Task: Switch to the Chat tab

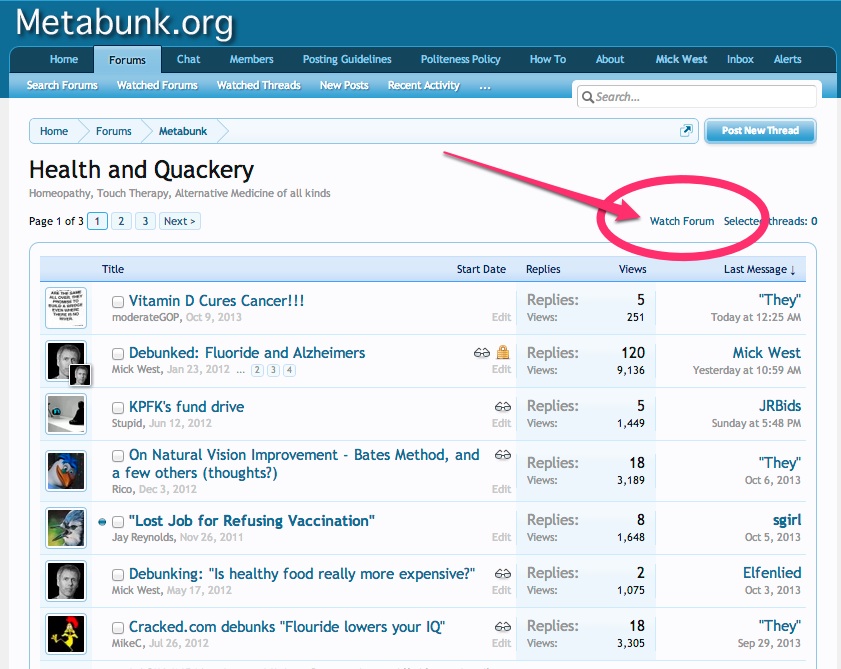Action: click(188, 59)
